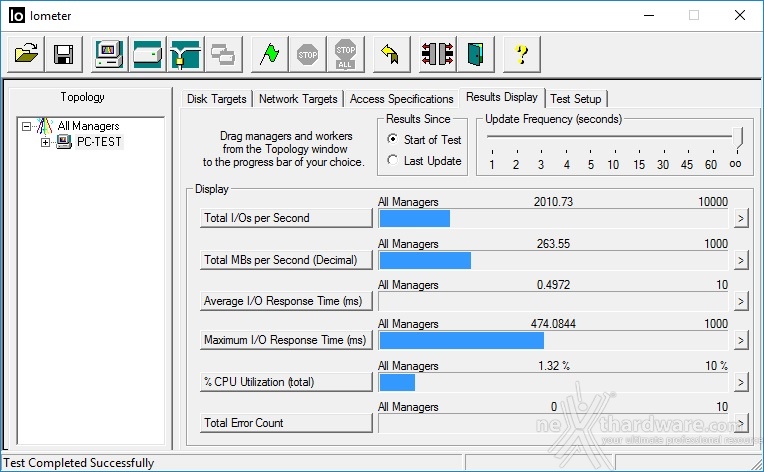
Task: Set update frequency to 5 seconds
Action: click(x=590, y=164)
